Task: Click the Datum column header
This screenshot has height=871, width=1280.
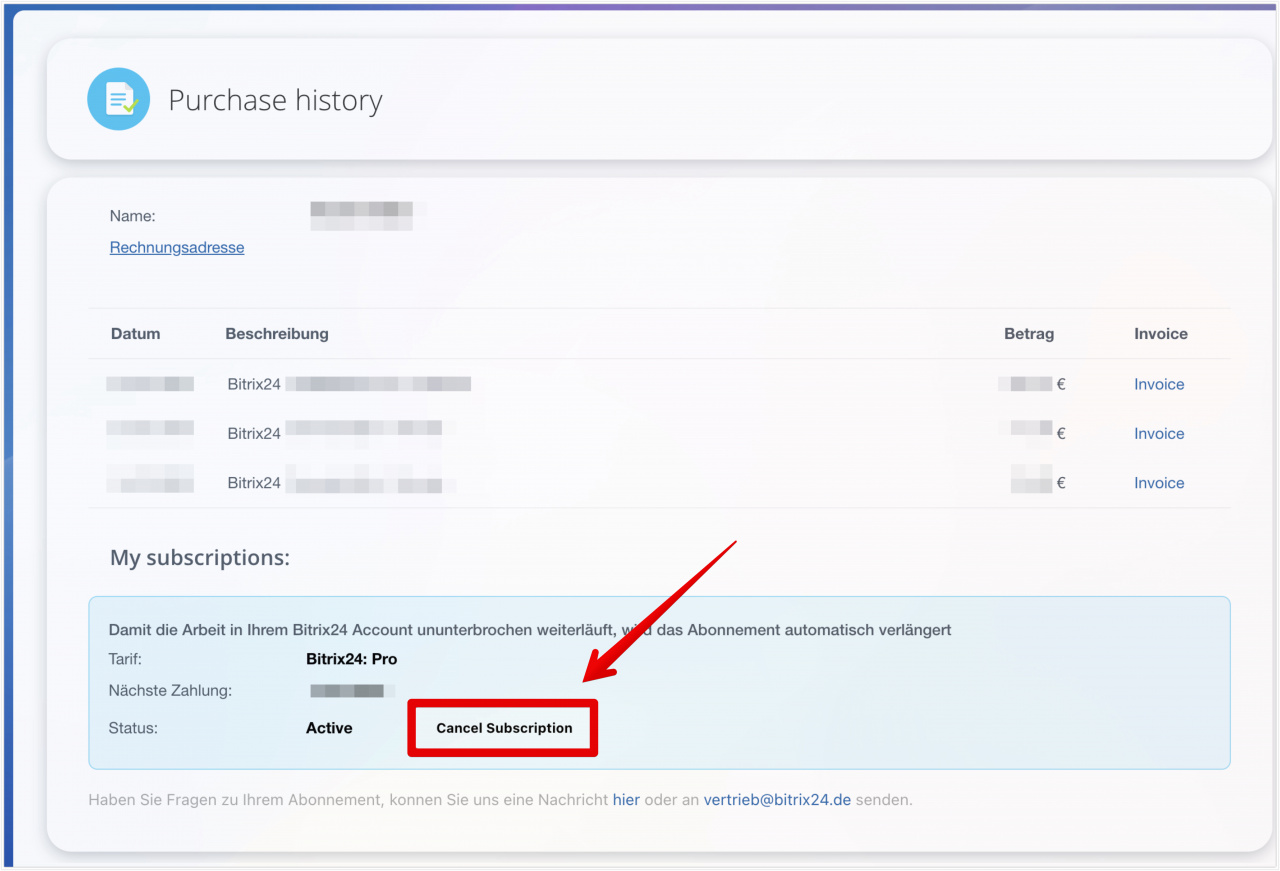Action: click(135, 334)
